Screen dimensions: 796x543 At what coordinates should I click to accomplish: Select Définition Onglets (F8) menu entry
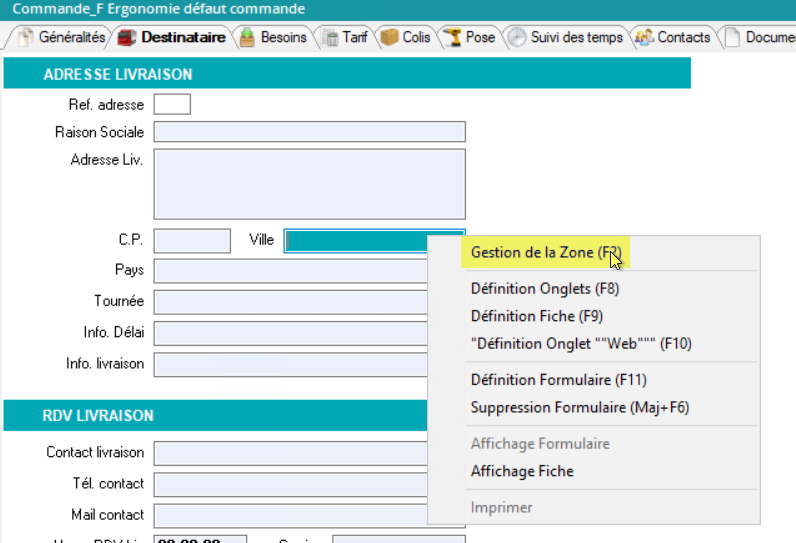[x=544, y=289]
